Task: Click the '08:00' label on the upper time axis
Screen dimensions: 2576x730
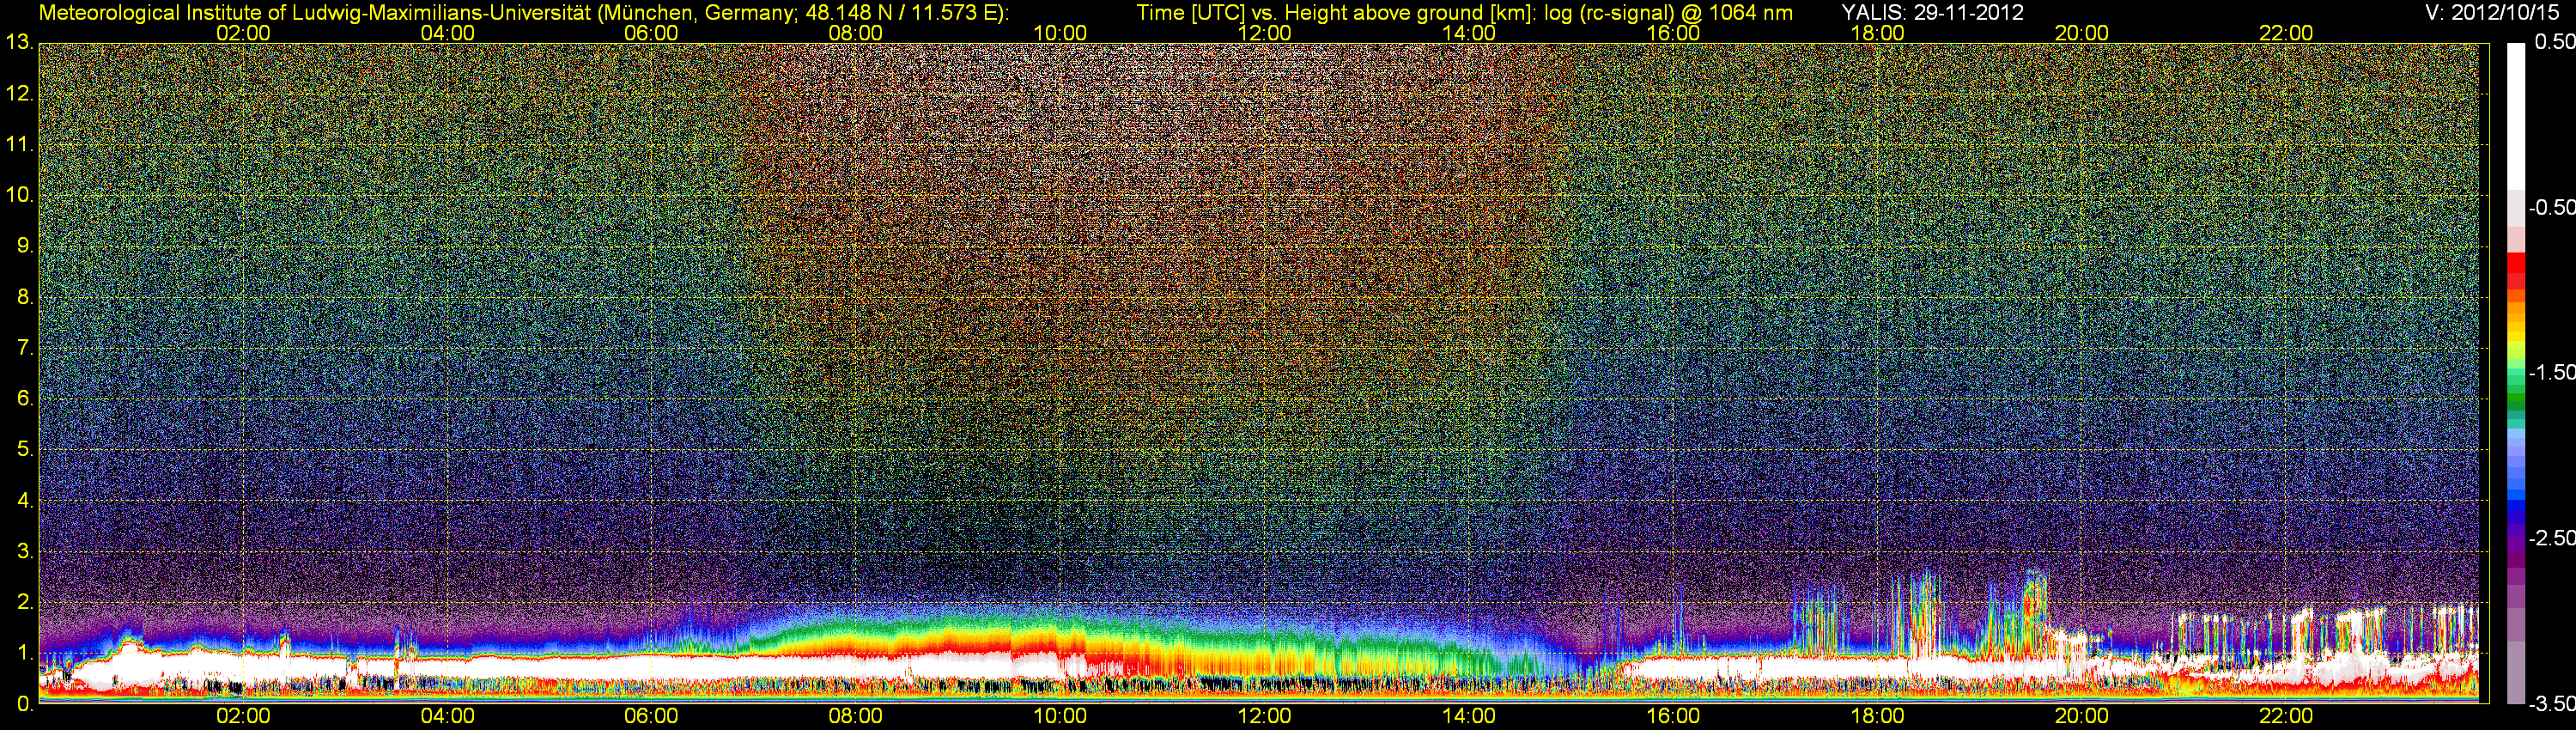Action: pos(856,33)
